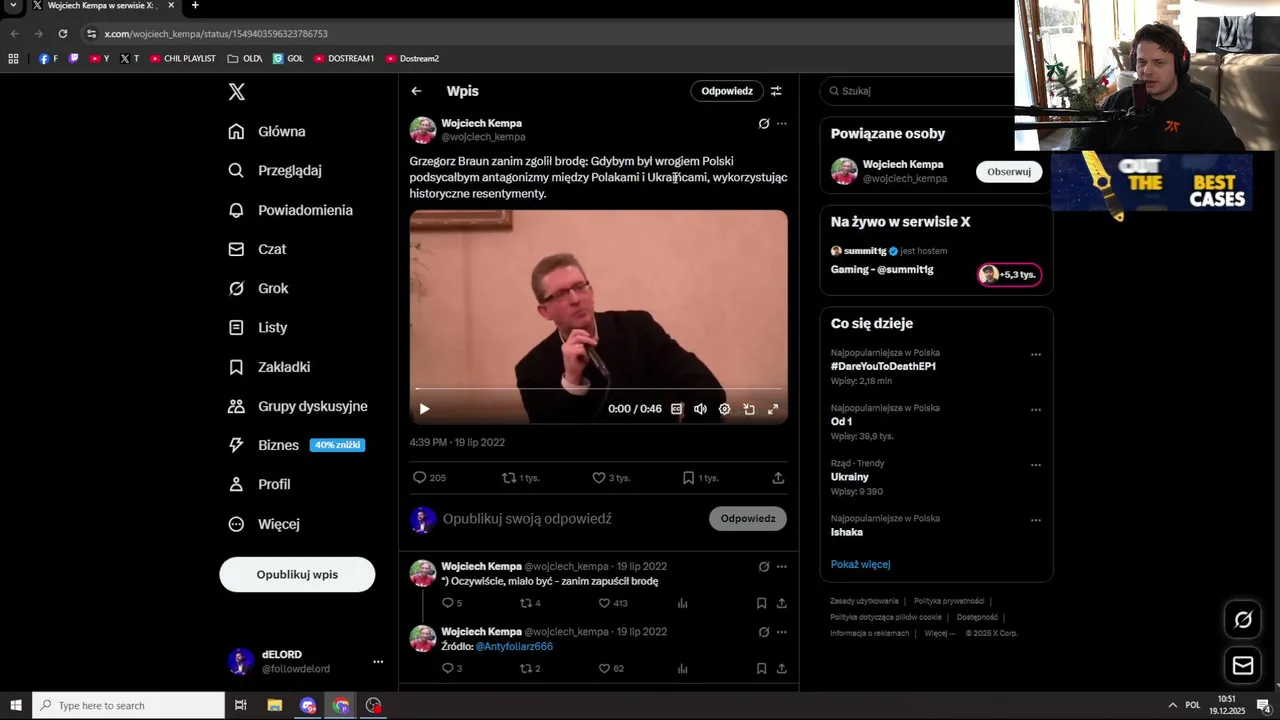
Task: Open Powiadomienia notifications
Action: 290,210
